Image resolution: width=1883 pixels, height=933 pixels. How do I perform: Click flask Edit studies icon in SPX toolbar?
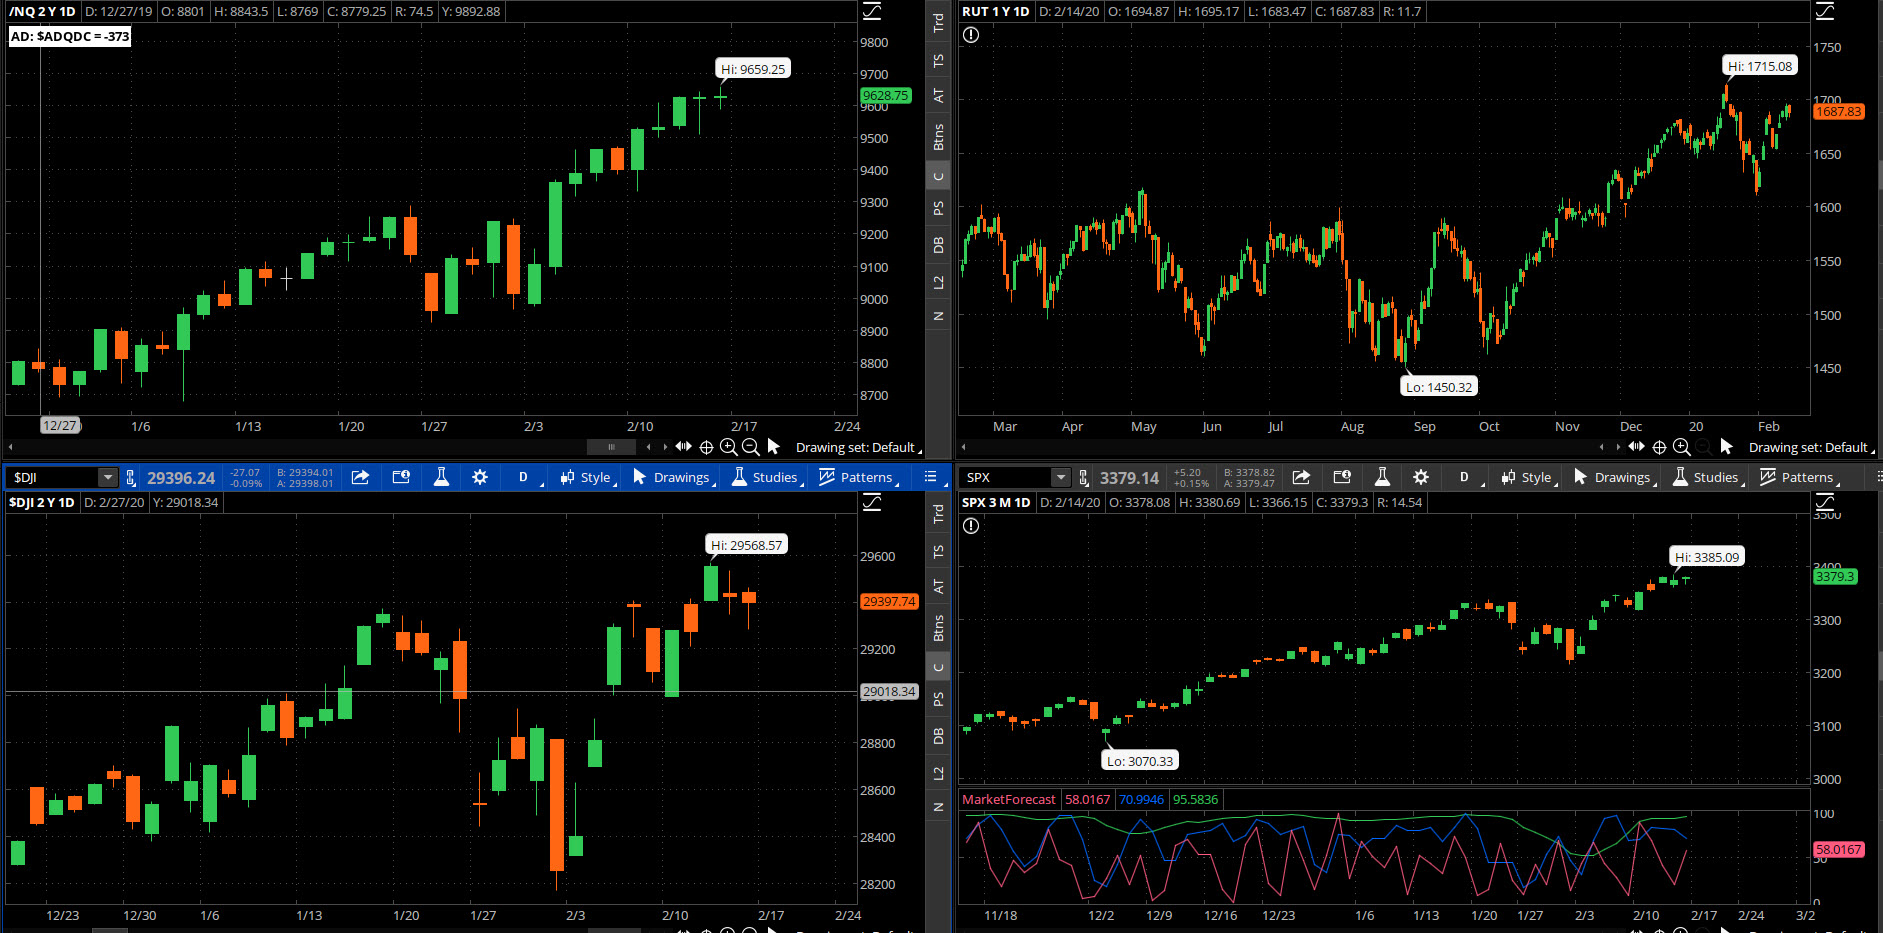(1382, 477)
